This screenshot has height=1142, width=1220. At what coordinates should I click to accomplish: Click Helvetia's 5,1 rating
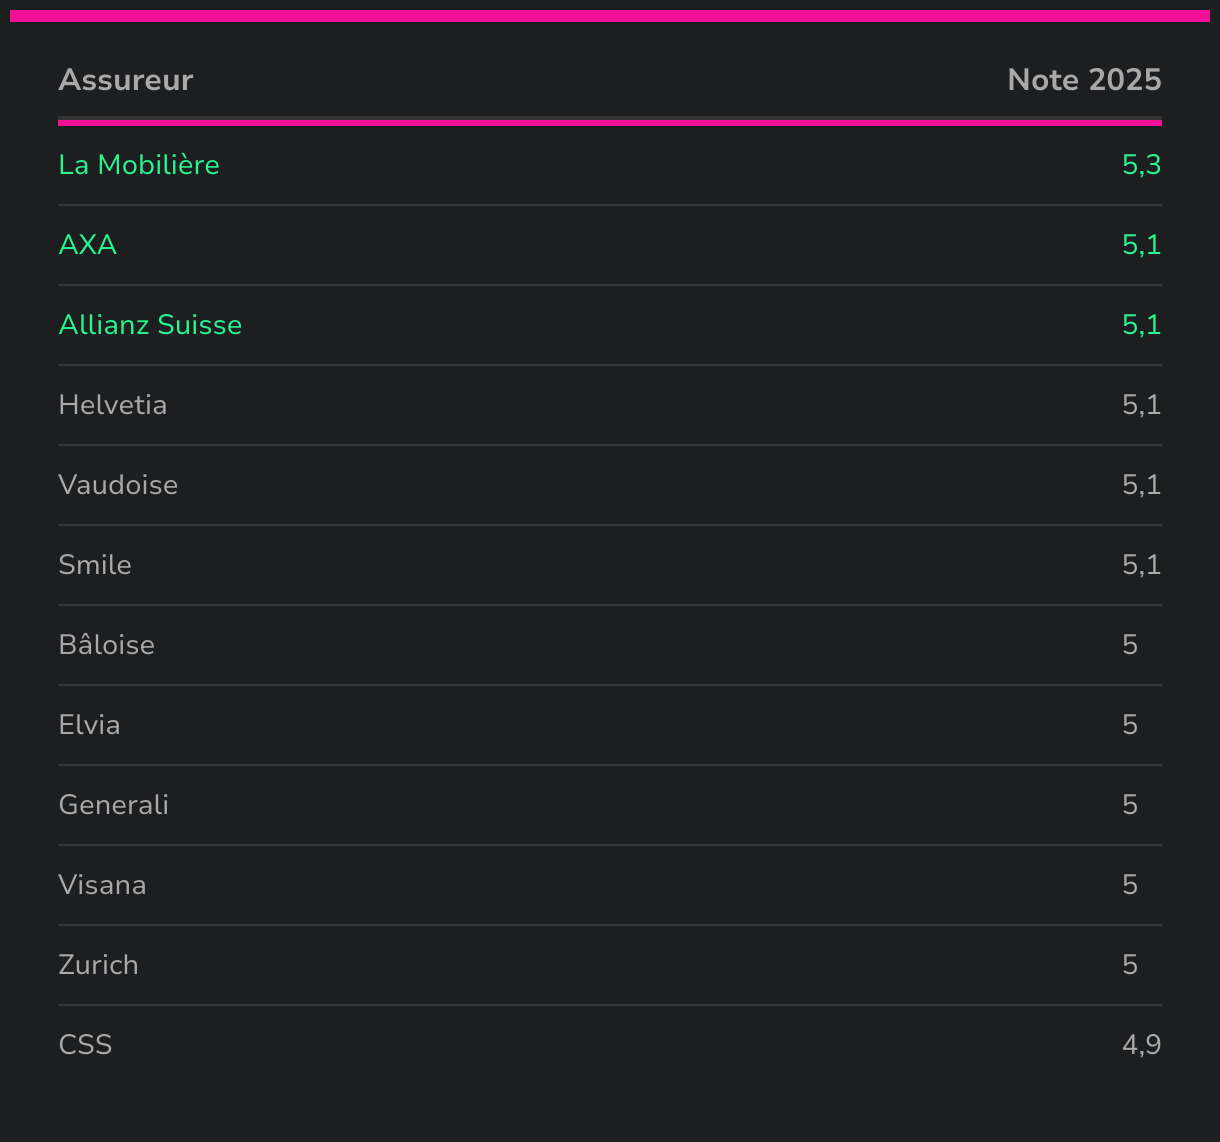click(1141, 405)
